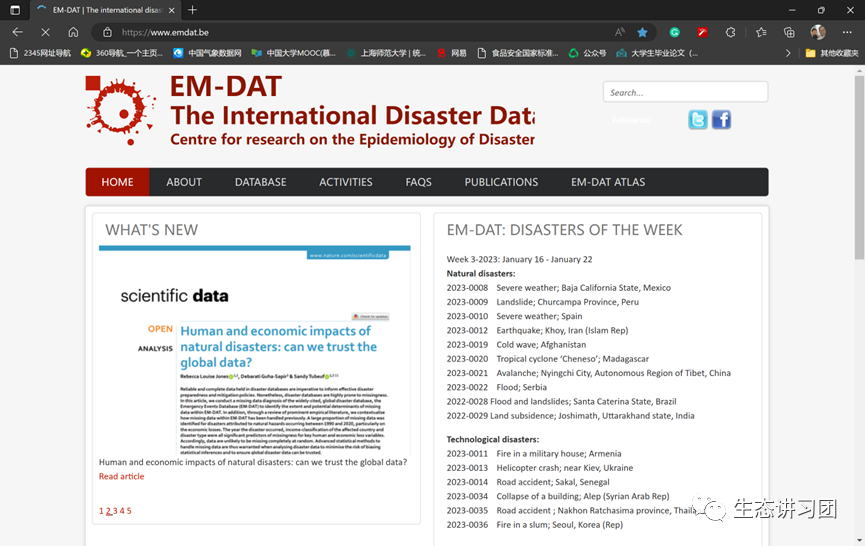Select the '2023-0013 Helicopter crash' entry

(x=540, y=468)
